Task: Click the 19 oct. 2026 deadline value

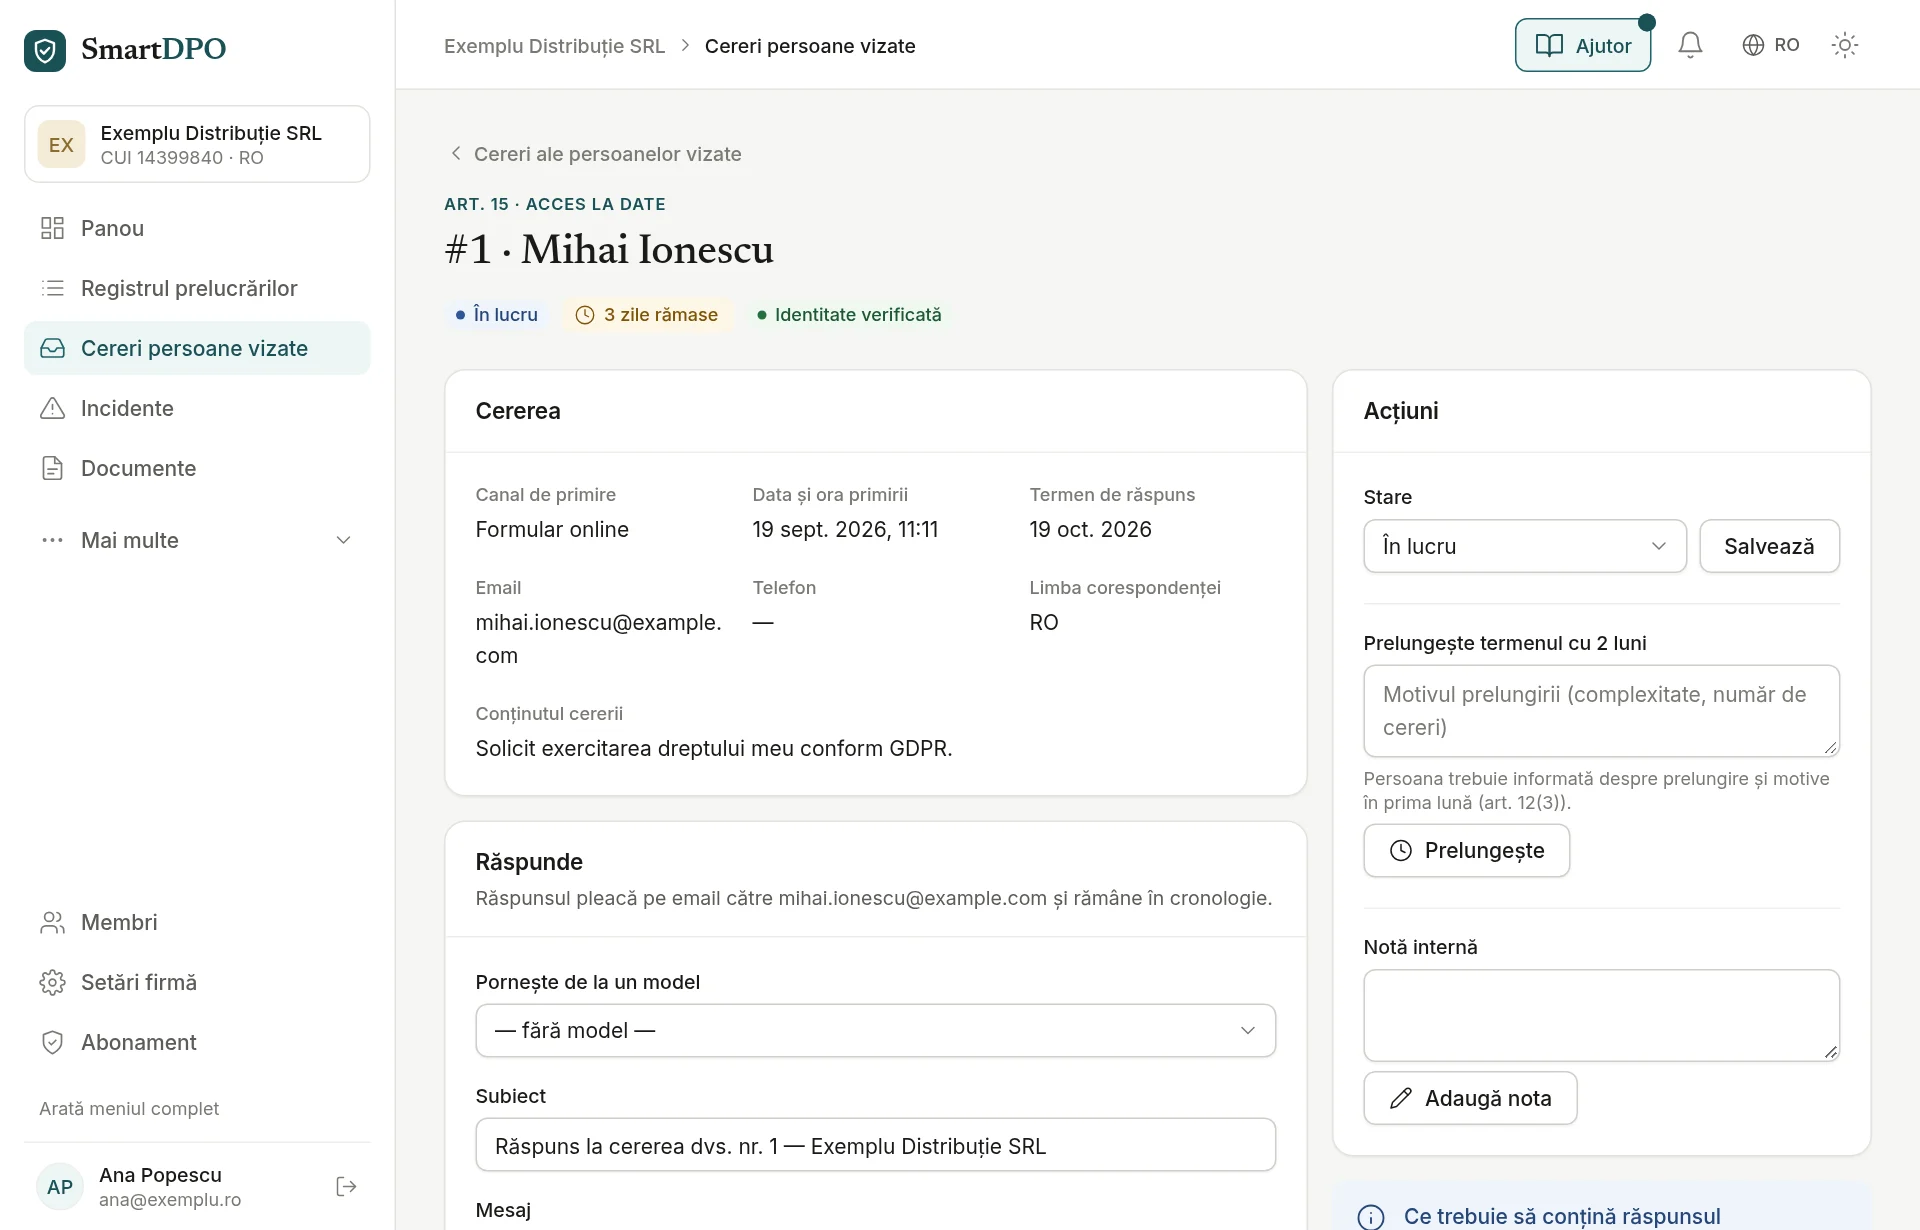Action: pos(1090,530)
